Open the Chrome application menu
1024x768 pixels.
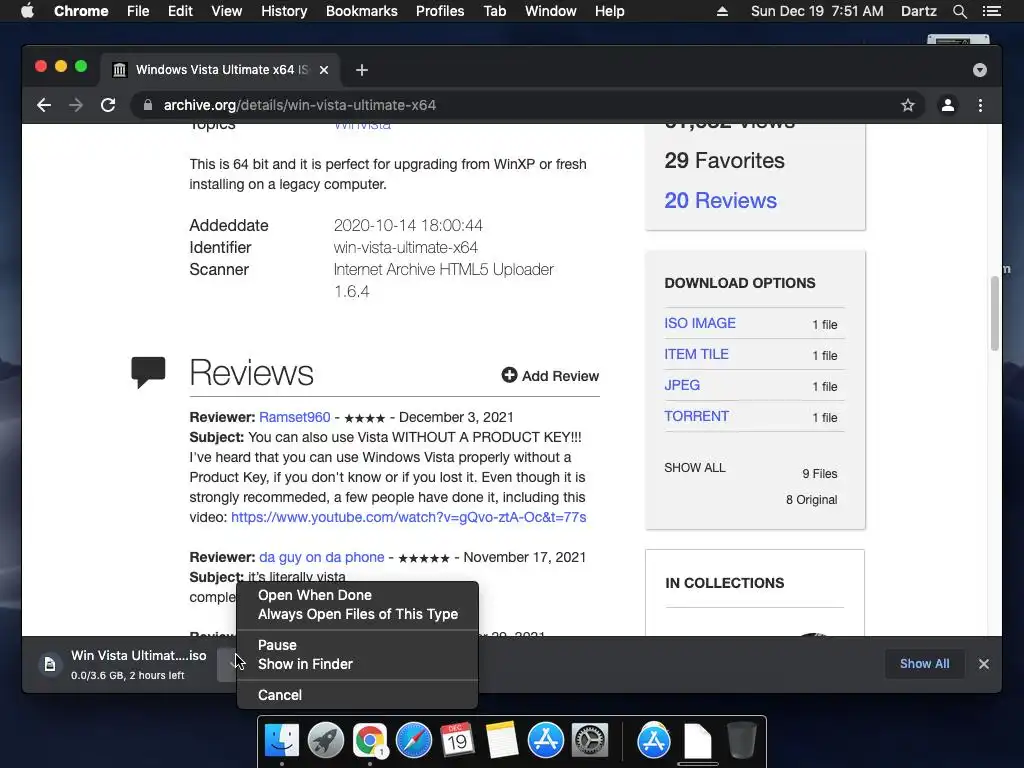[x=81, y=11]
